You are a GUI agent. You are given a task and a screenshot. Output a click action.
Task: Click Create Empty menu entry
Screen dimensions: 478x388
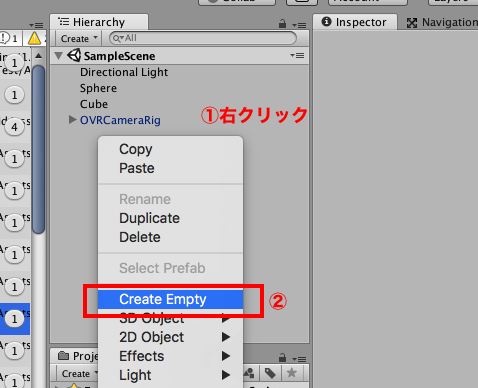170,299
